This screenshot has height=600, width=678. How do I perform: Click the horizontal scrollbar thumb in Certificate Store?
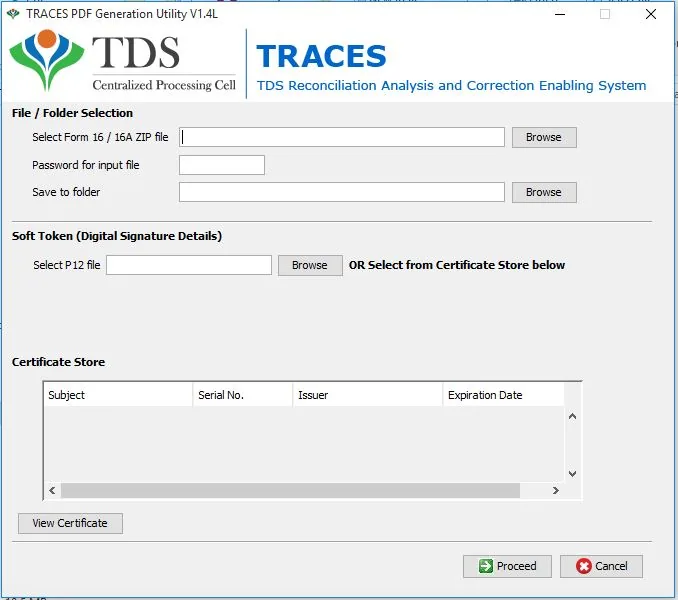(290, 490)
